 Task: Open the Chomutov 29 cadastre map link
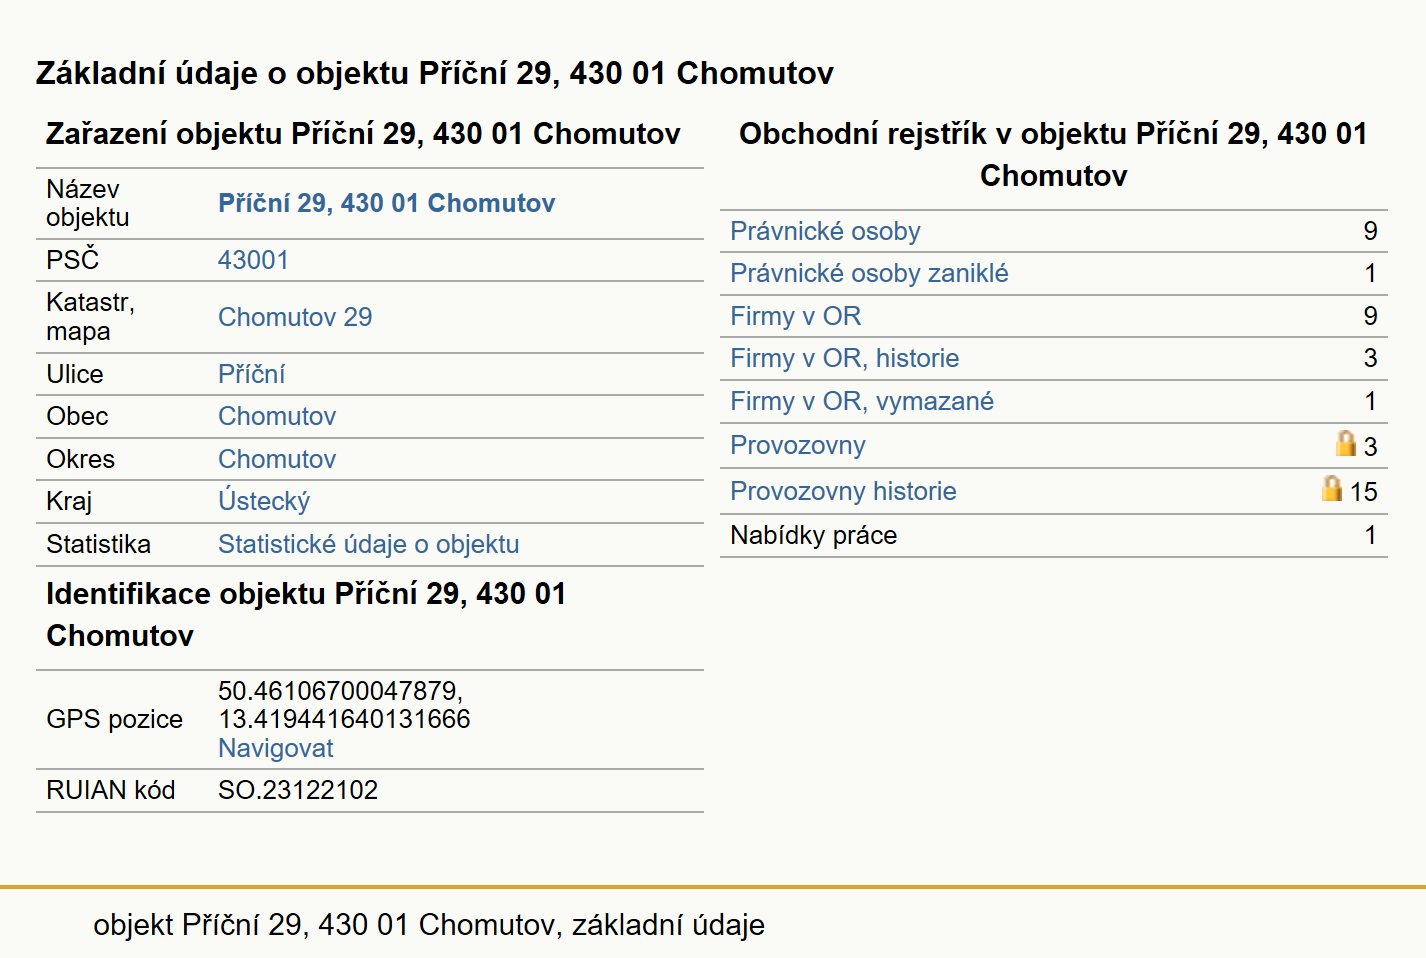295,317
